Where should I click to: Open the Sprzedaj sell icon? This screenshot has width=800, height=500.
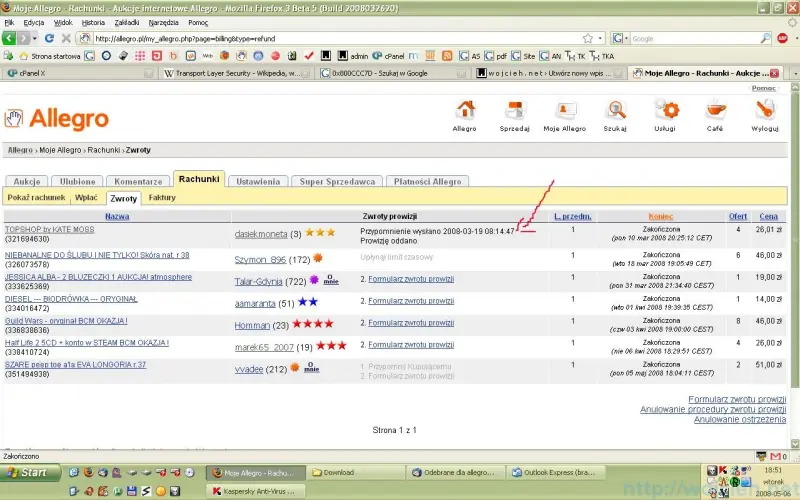(x=514, y=111)
